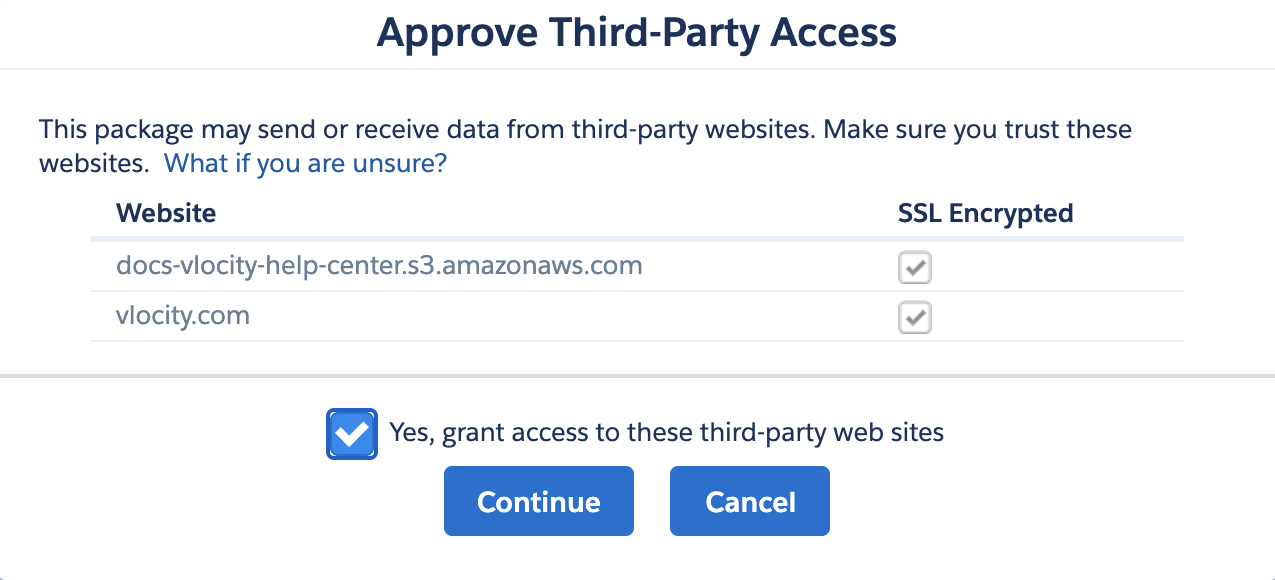This screenshot has width=1275, height=580.
Task: Uncheck SSL Encrypted for docs-vlocity-help-center.s3.amazonaws.com
Action: click(914, 267)
